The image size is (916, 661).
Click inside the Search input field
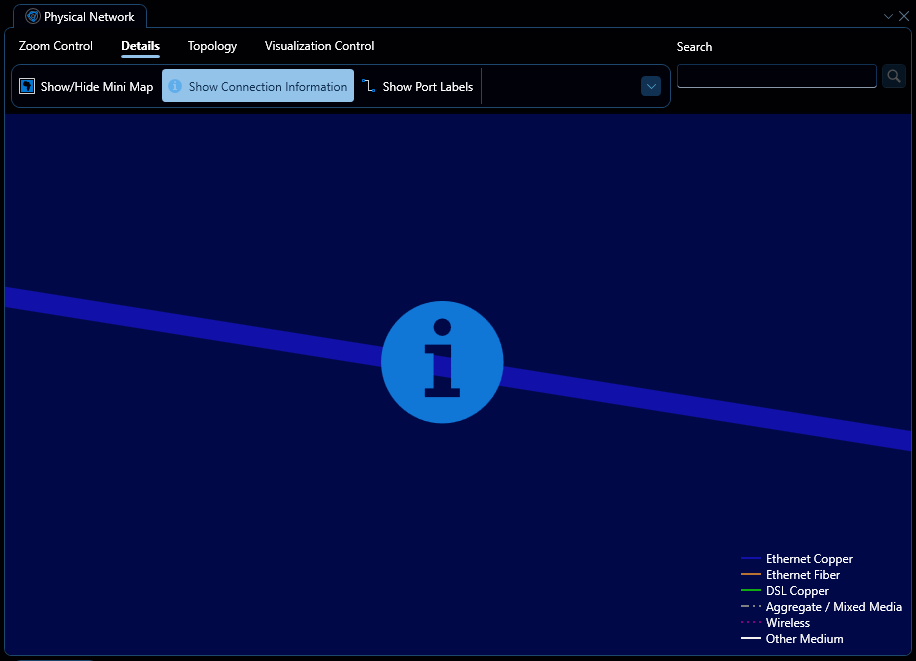776,75
